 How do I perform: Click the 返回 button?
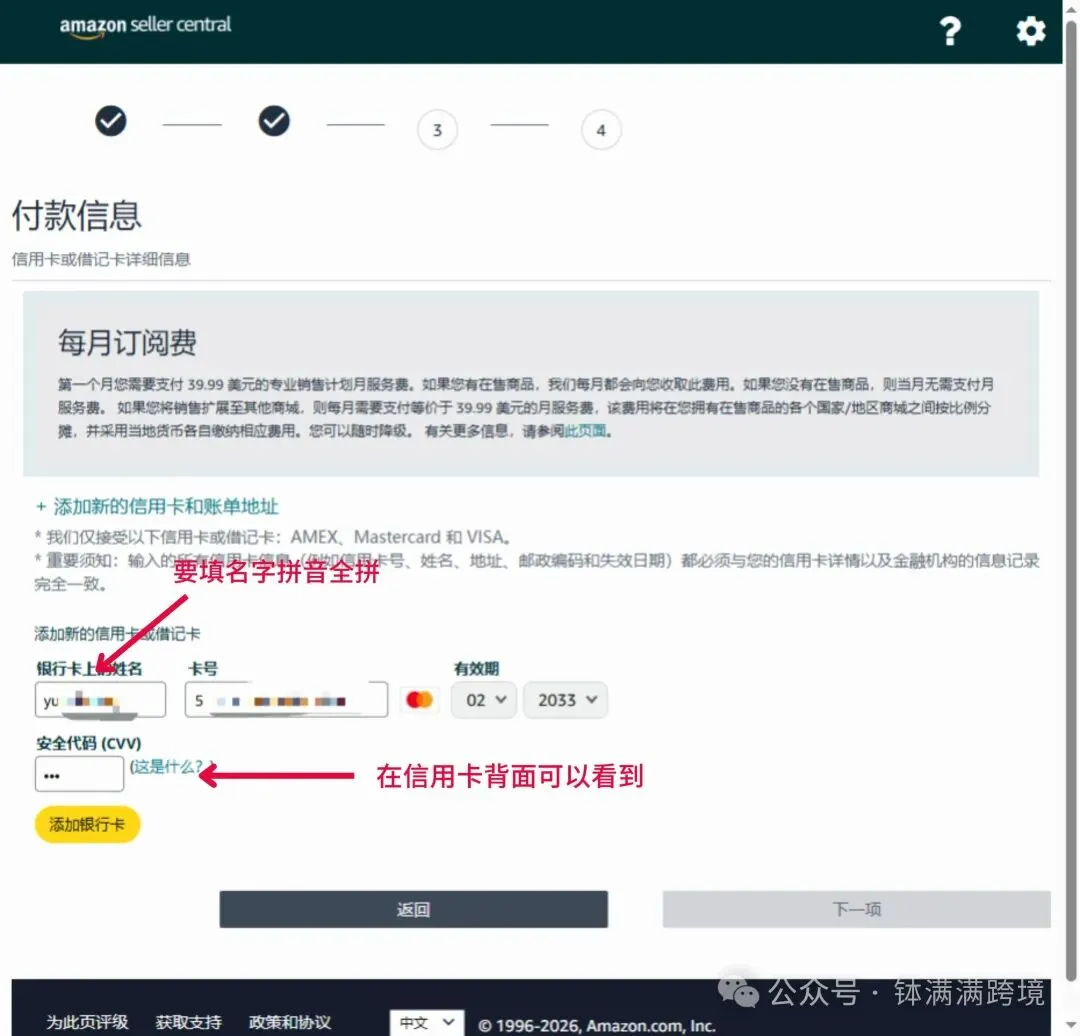(x=414, y=909)
